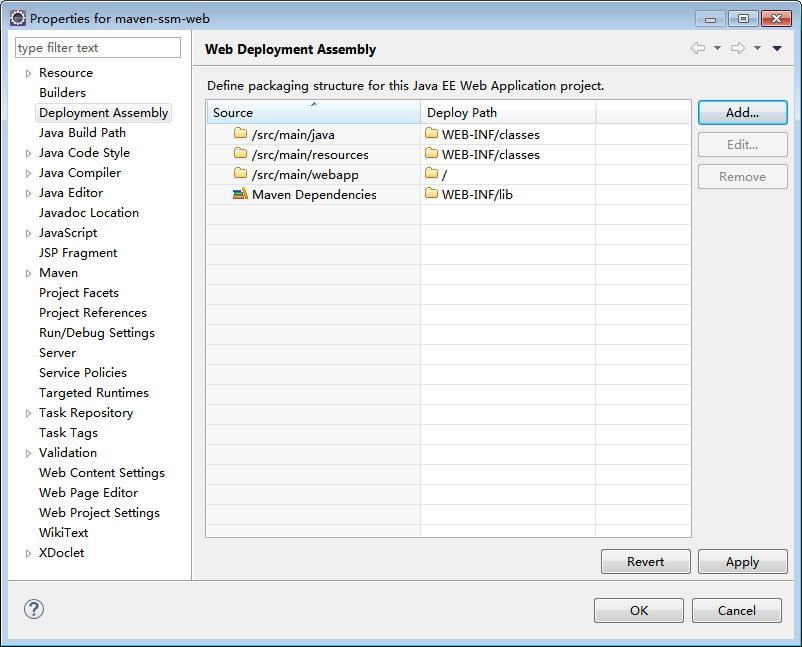The width and height of the screenshot is (802, 647).
Task: Expand the Task Repository node
Action: [29, 413]
